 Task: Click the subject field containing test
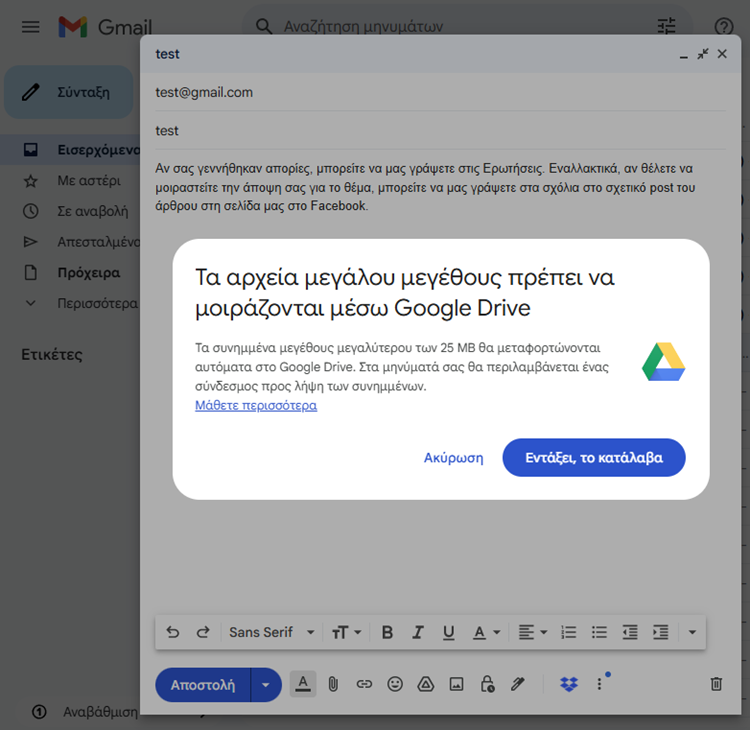click(440, 131)
